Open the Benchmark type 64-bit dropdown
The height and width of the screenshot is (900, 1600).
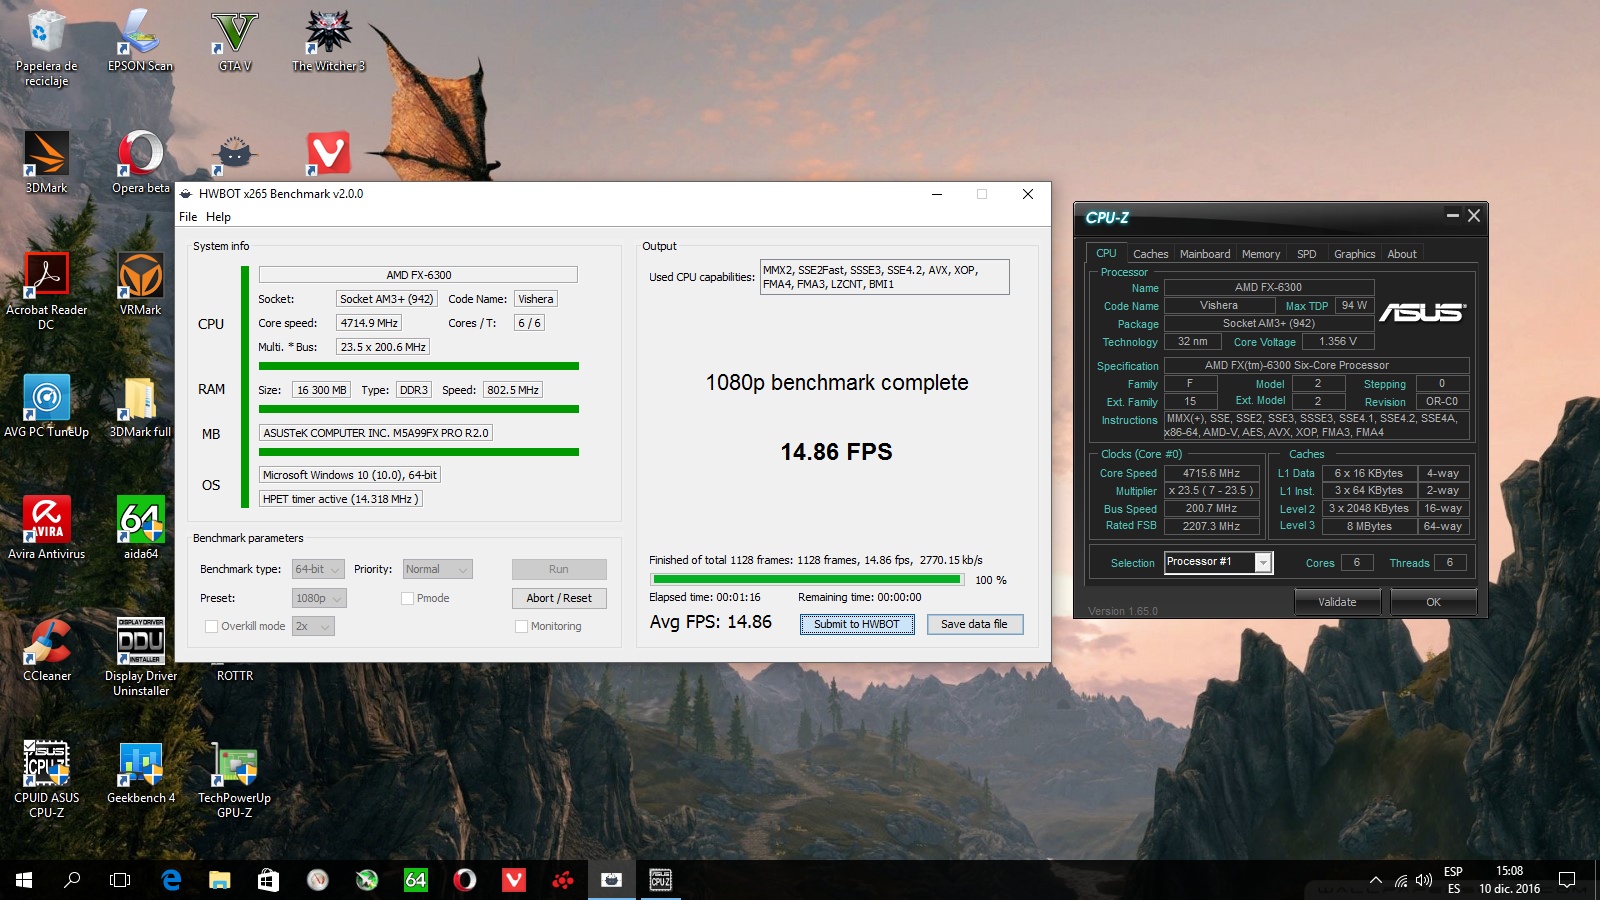(x=318, y=569)
